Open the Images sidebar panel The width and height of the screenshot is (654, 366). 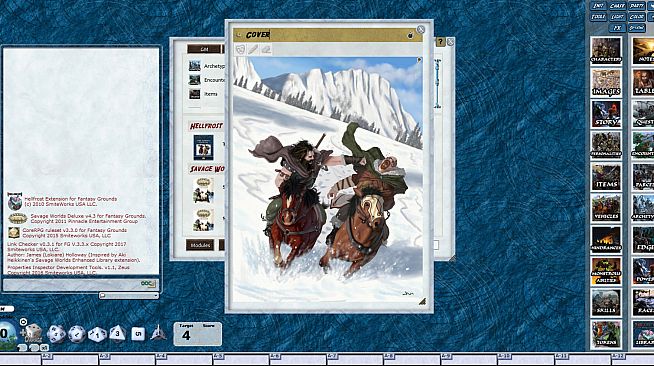point(606,82)
